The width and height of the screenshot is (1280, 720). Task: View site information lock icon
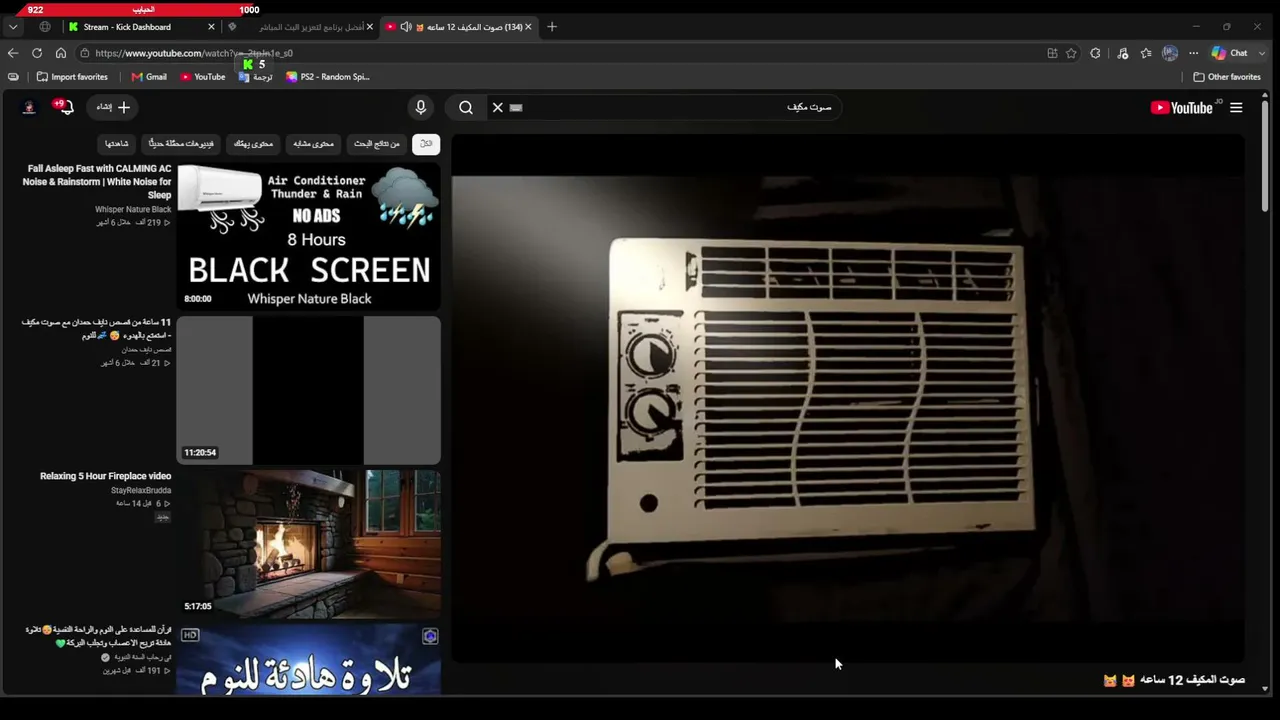(x=86, y=53)
